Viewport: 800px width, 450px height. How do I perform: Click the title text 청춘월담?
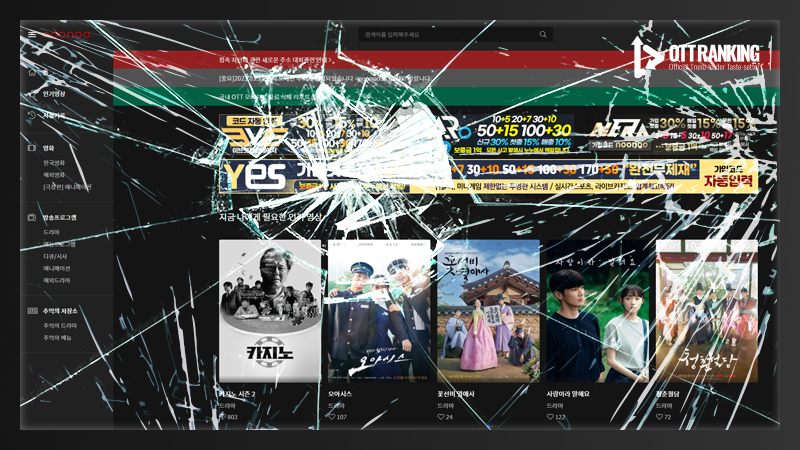click(x=667, y=394)
